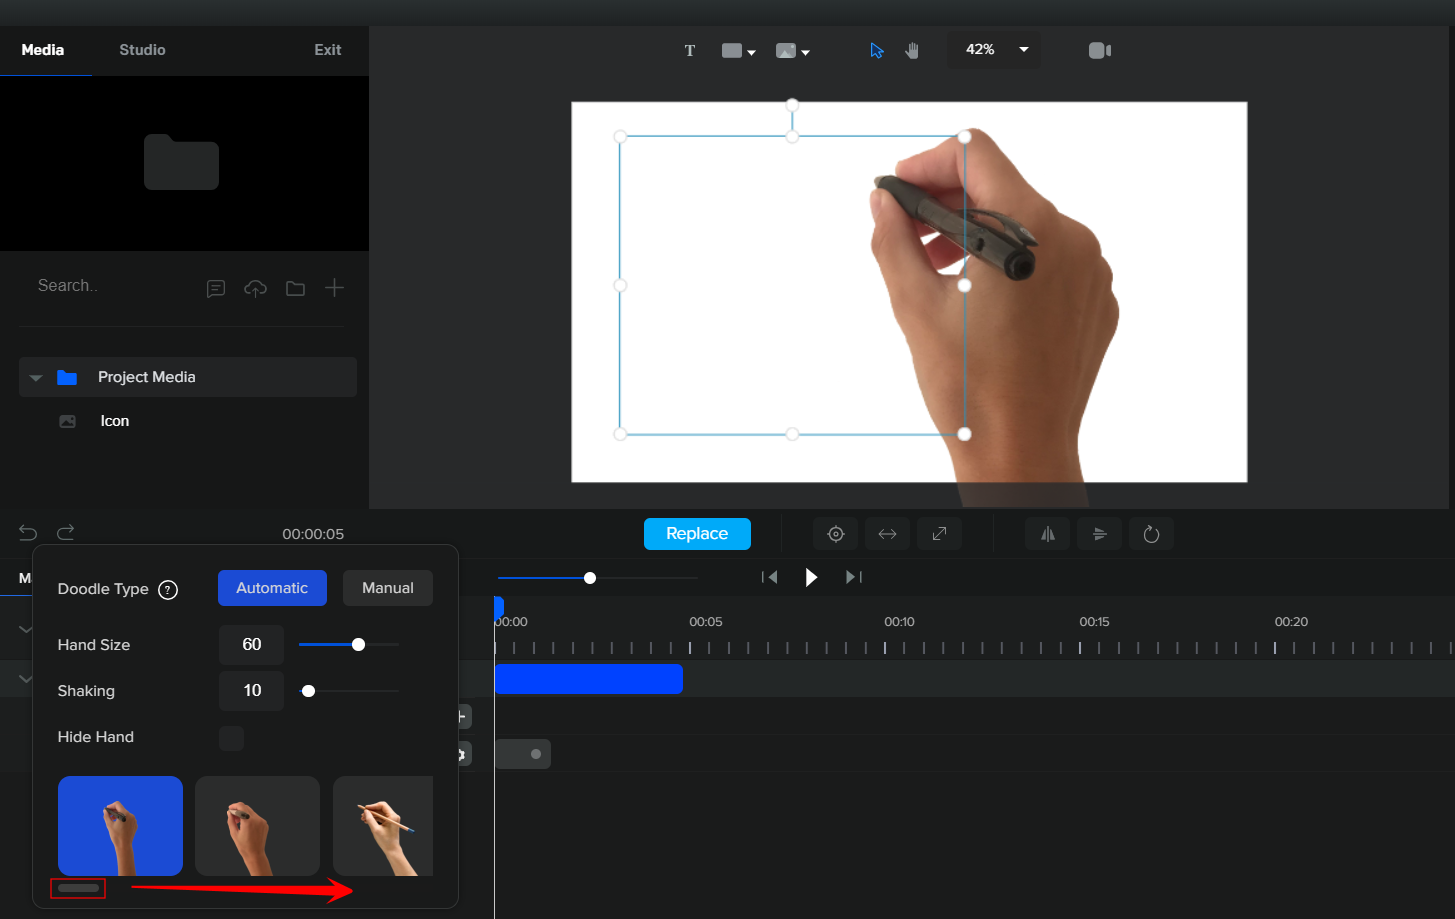Select the hand holding pencil thumbnail
The image size is (1455, 919).
[x=383, y=826]
